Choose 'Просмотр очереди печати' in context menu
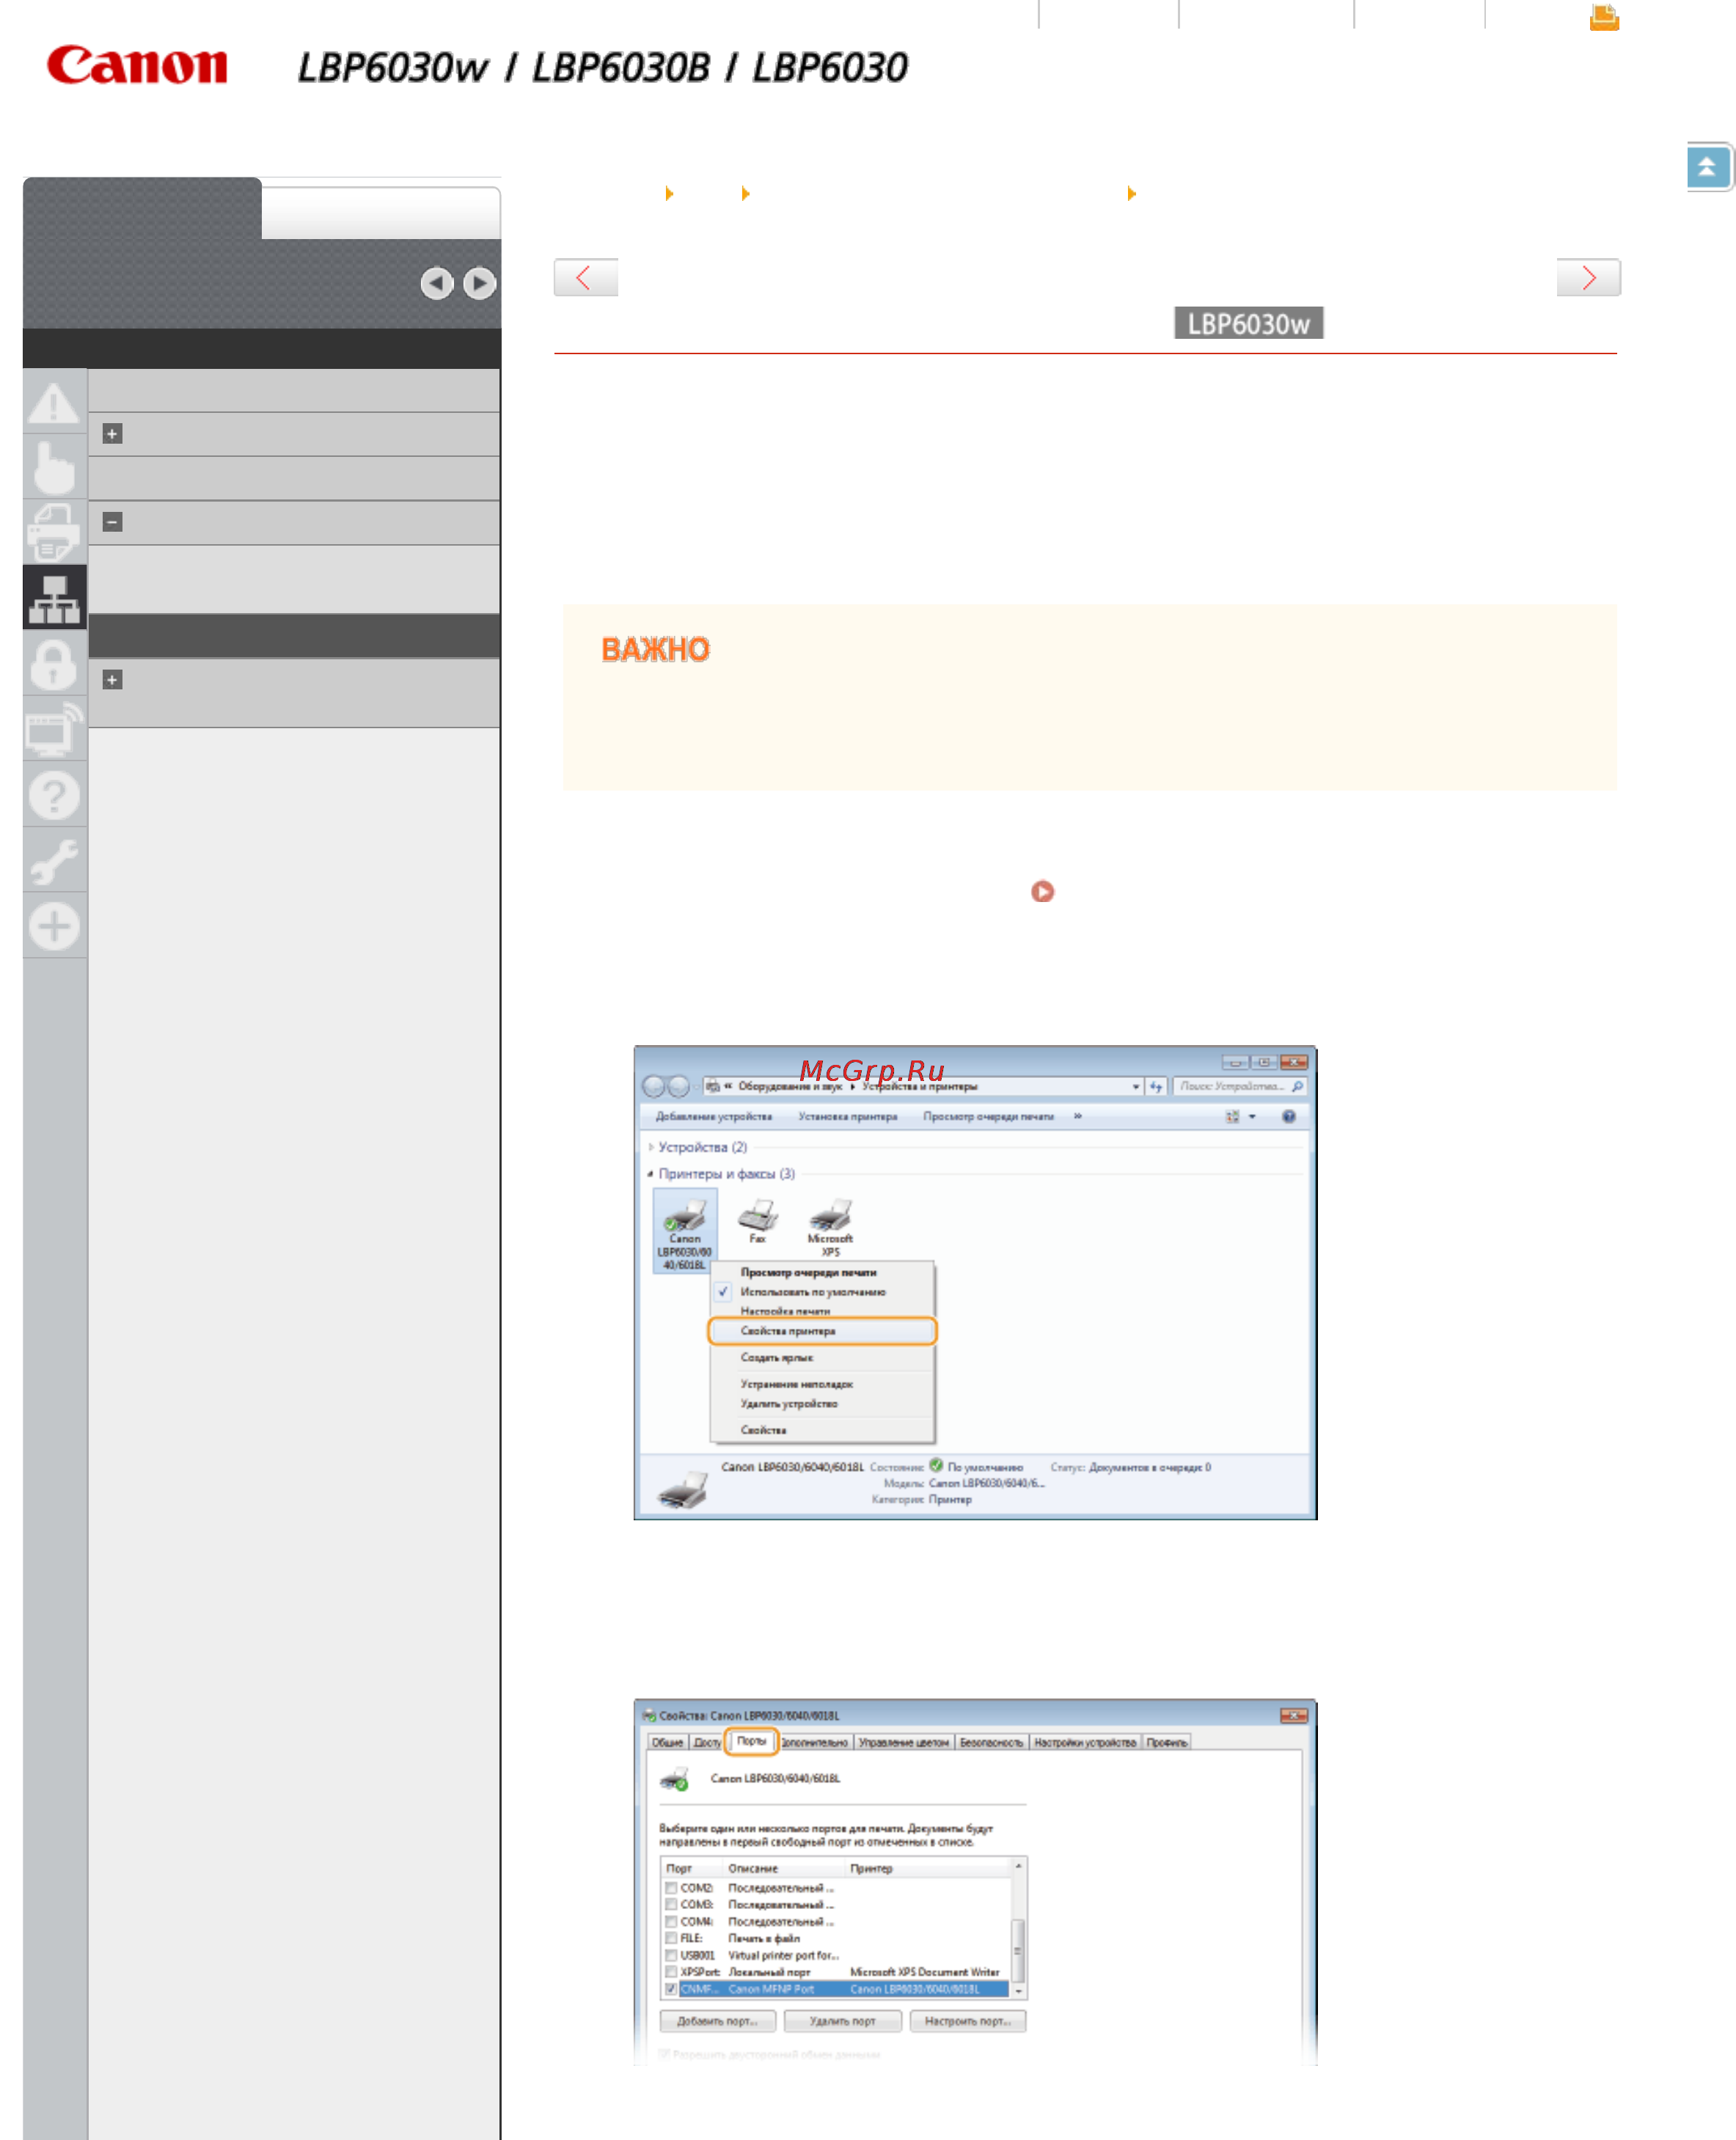Viewport: 1736px width, 2140px height. tap(808, 1273)
